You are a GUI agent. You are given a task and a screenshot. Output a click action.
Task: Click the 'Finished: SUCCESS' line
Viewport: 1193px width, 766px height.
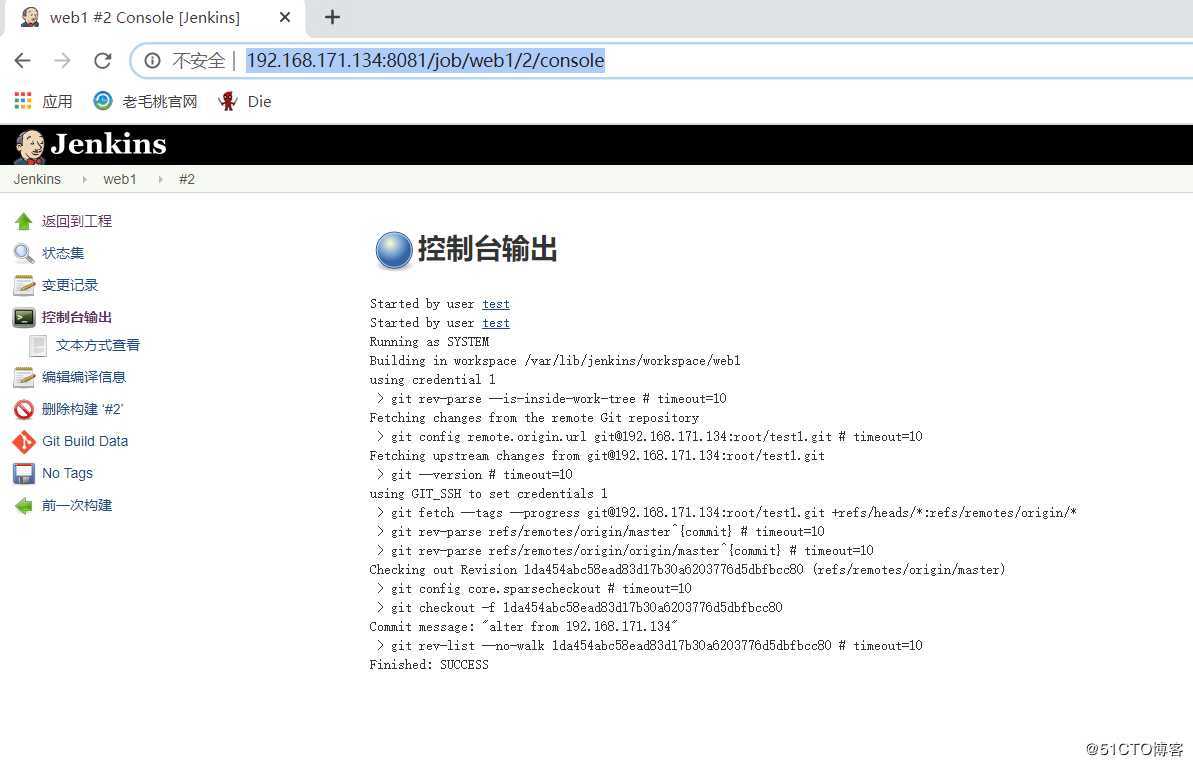click(429, 665)
